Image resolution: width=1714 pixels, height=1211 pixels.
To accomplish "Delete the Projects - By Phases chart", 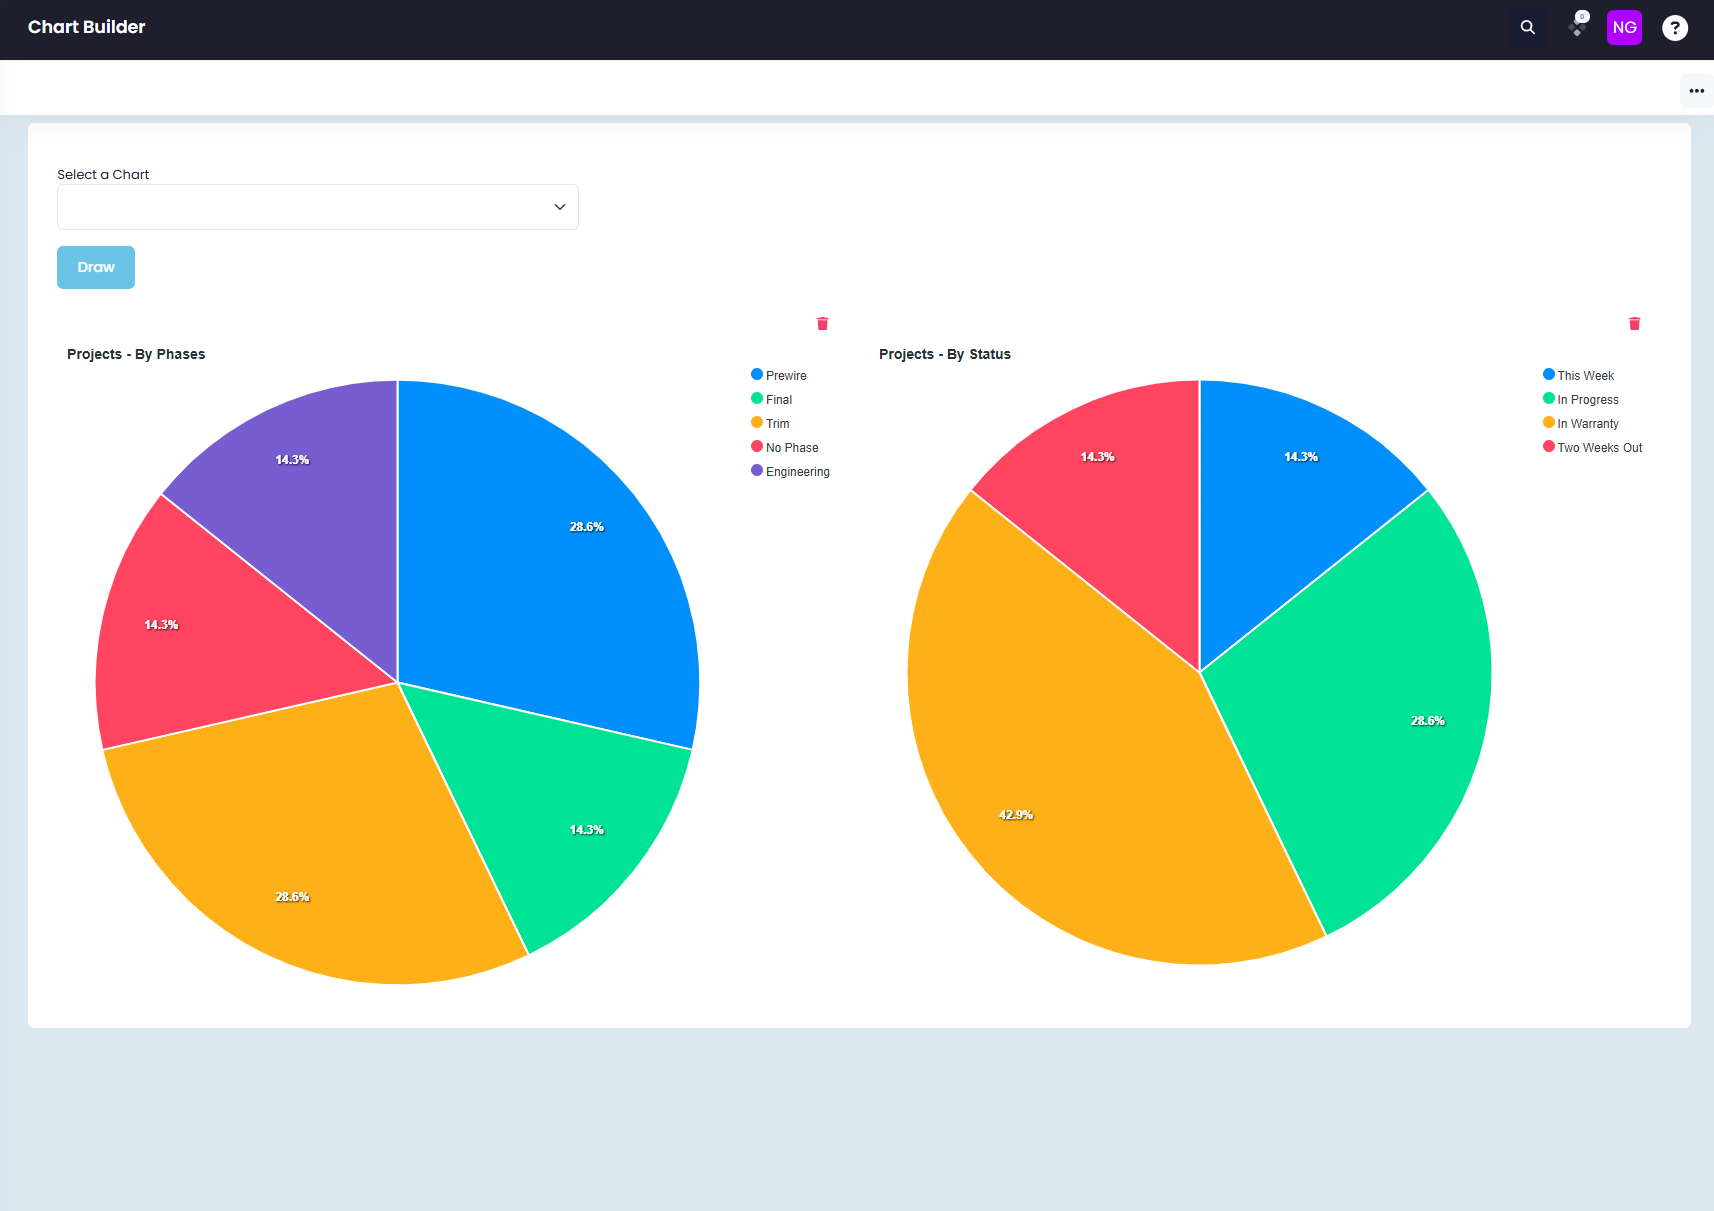I will (x=822, y=323).
